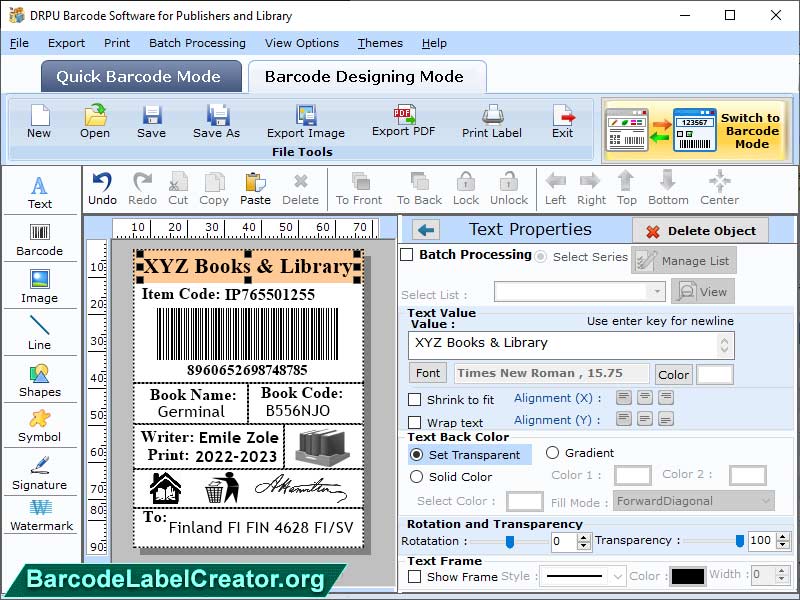Screen dimensions: 800x600
Task: Create a New label file
Action: point(39,121)
